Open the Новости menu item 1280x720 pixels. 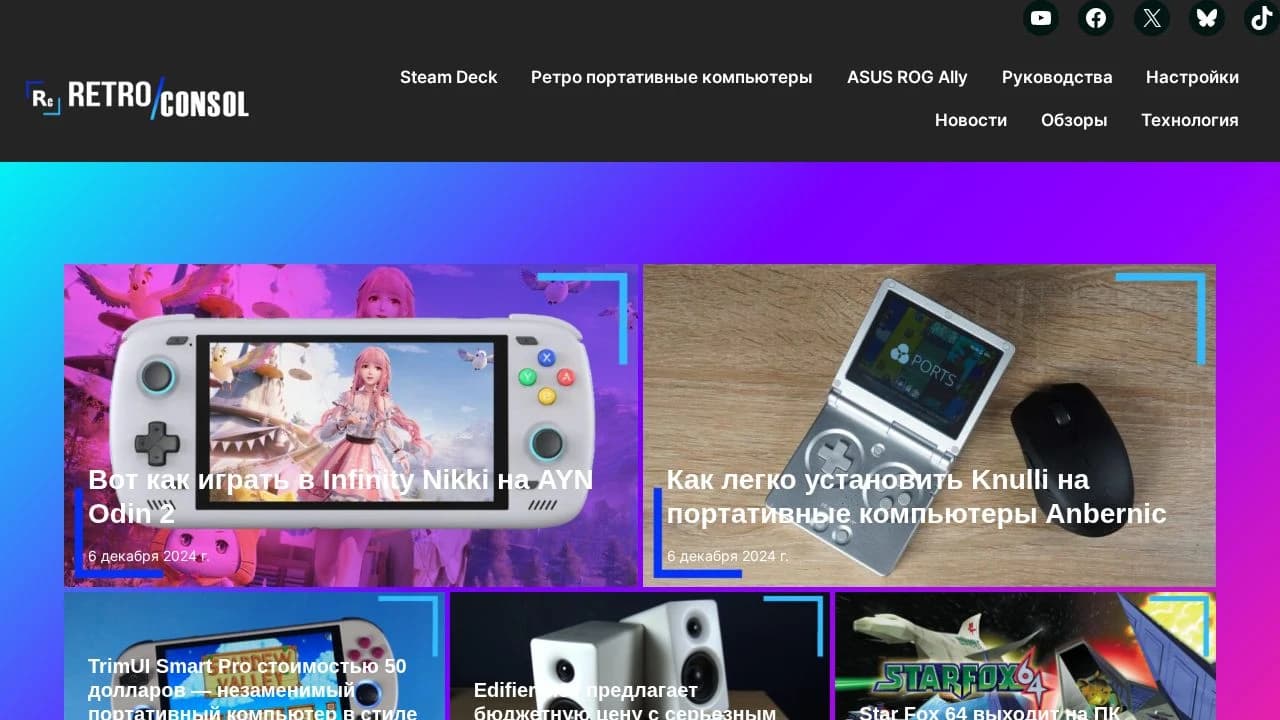971,120
